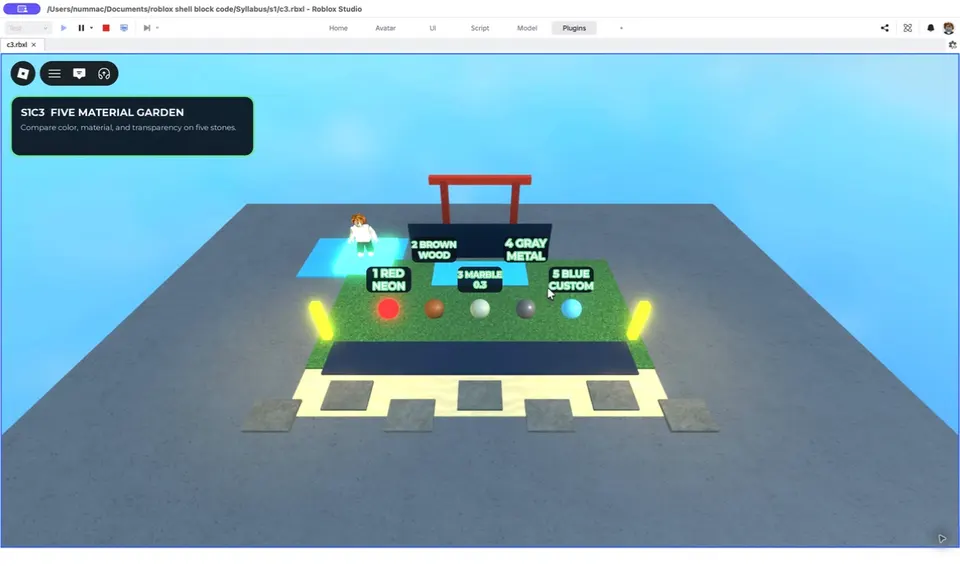Image resolution: width=960 pixels, height=566 pixels.
Task: Open the hamburger list menu in game
Action: coord(54,74)
